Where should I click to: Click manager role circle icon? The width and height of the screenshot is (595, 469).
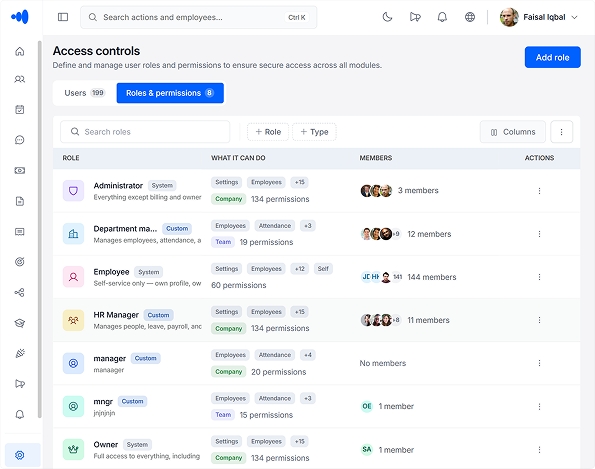point(73,363)
